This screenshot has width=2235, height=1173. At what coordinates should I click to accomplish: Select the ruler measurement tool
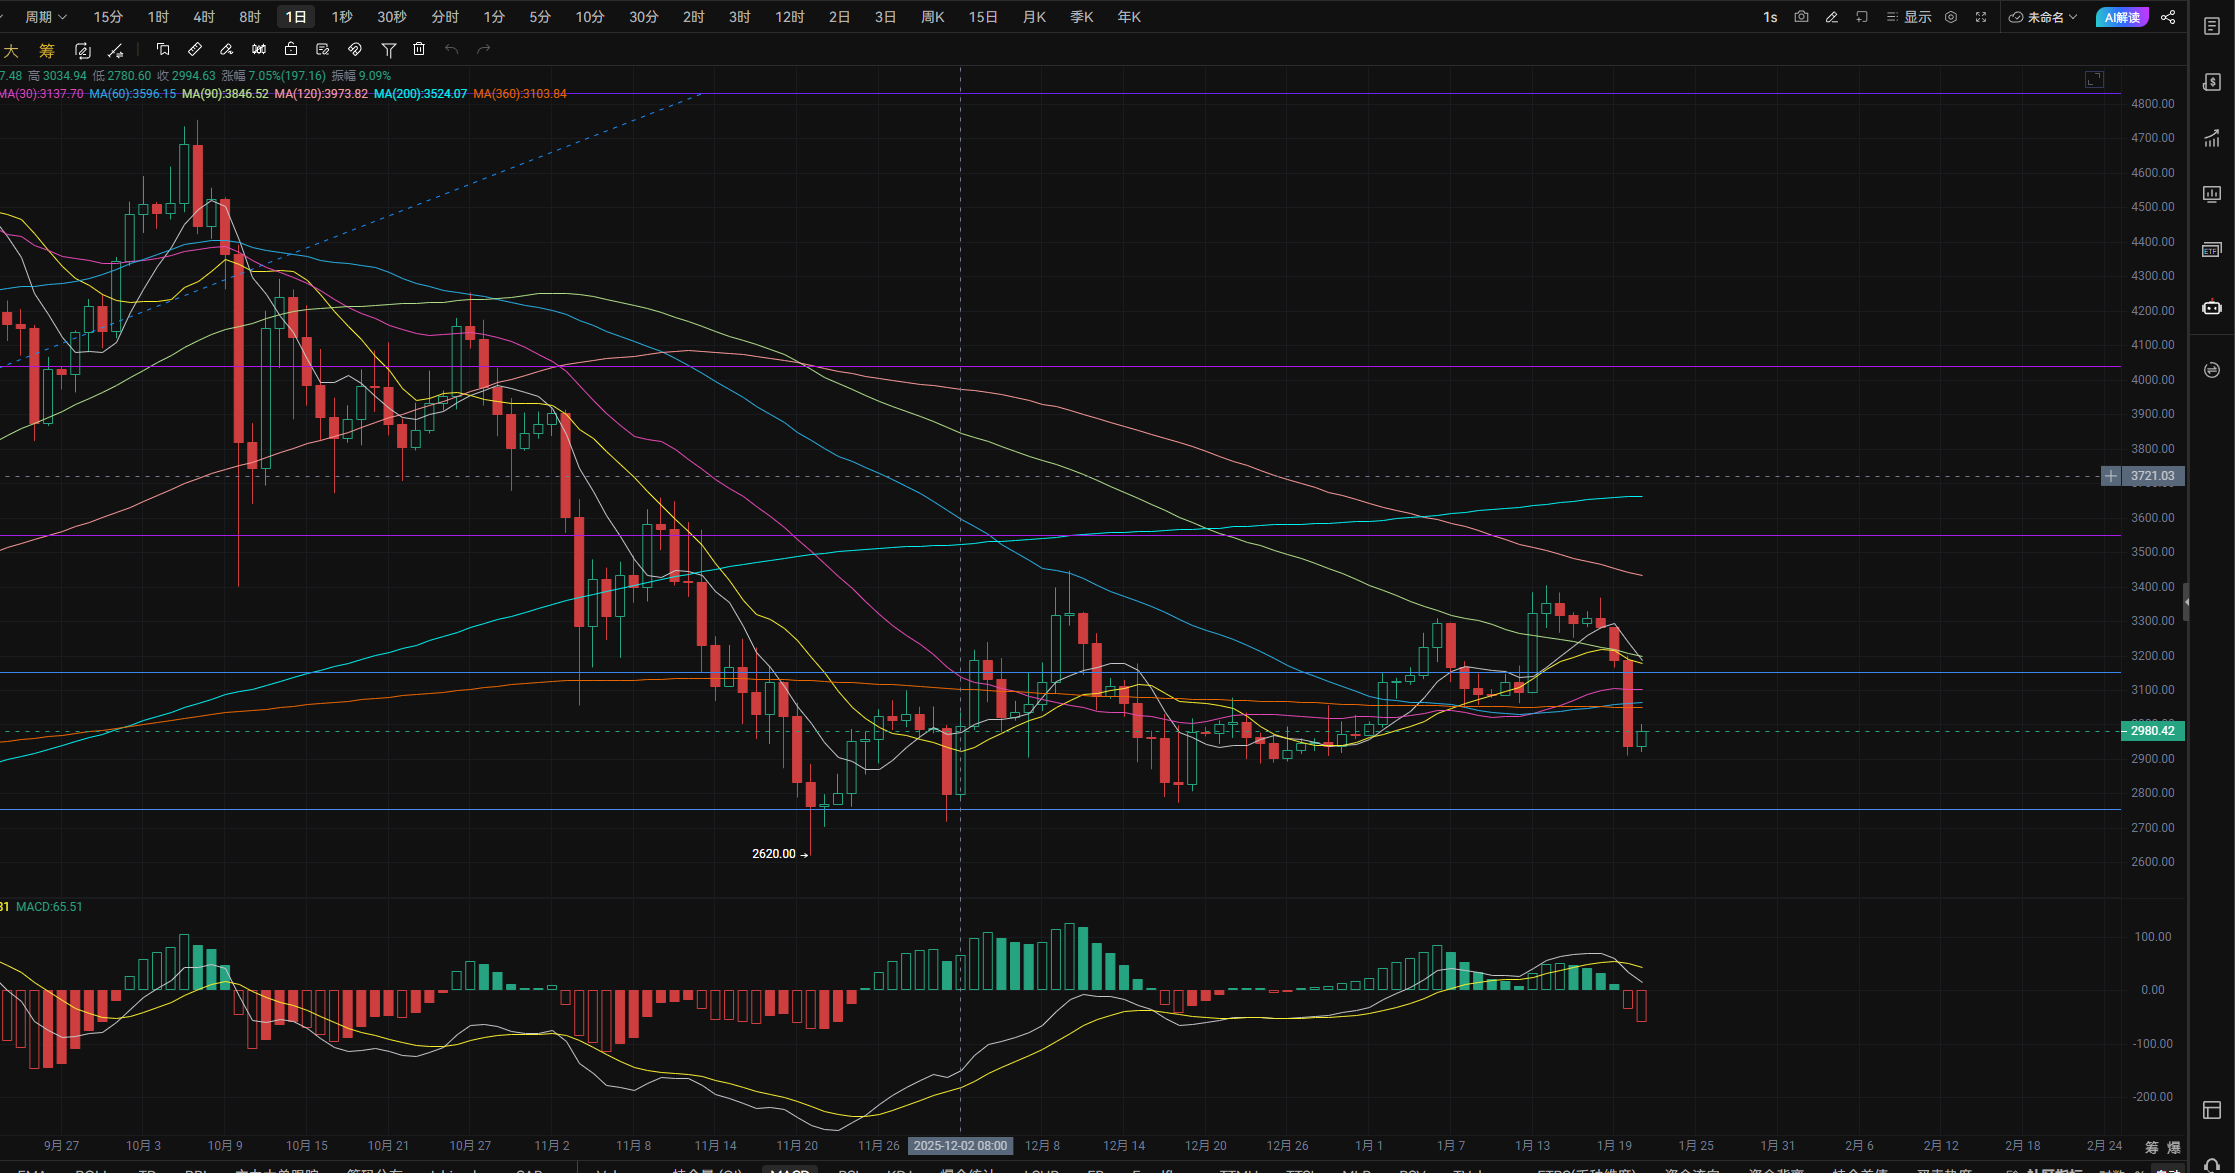[195, 49]
